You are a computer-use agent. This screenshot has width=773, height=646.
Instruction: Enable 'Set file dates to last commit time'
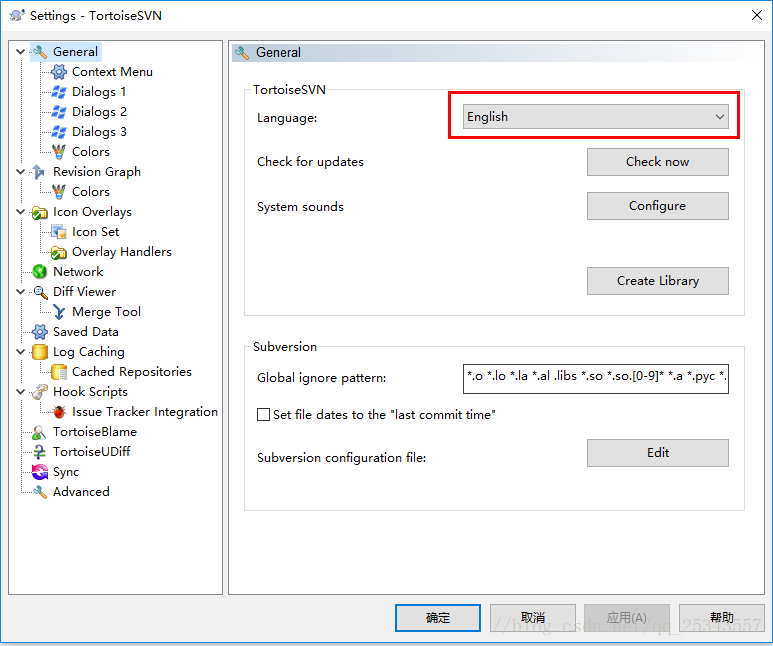pyautogui.click(x=263, y=414)
